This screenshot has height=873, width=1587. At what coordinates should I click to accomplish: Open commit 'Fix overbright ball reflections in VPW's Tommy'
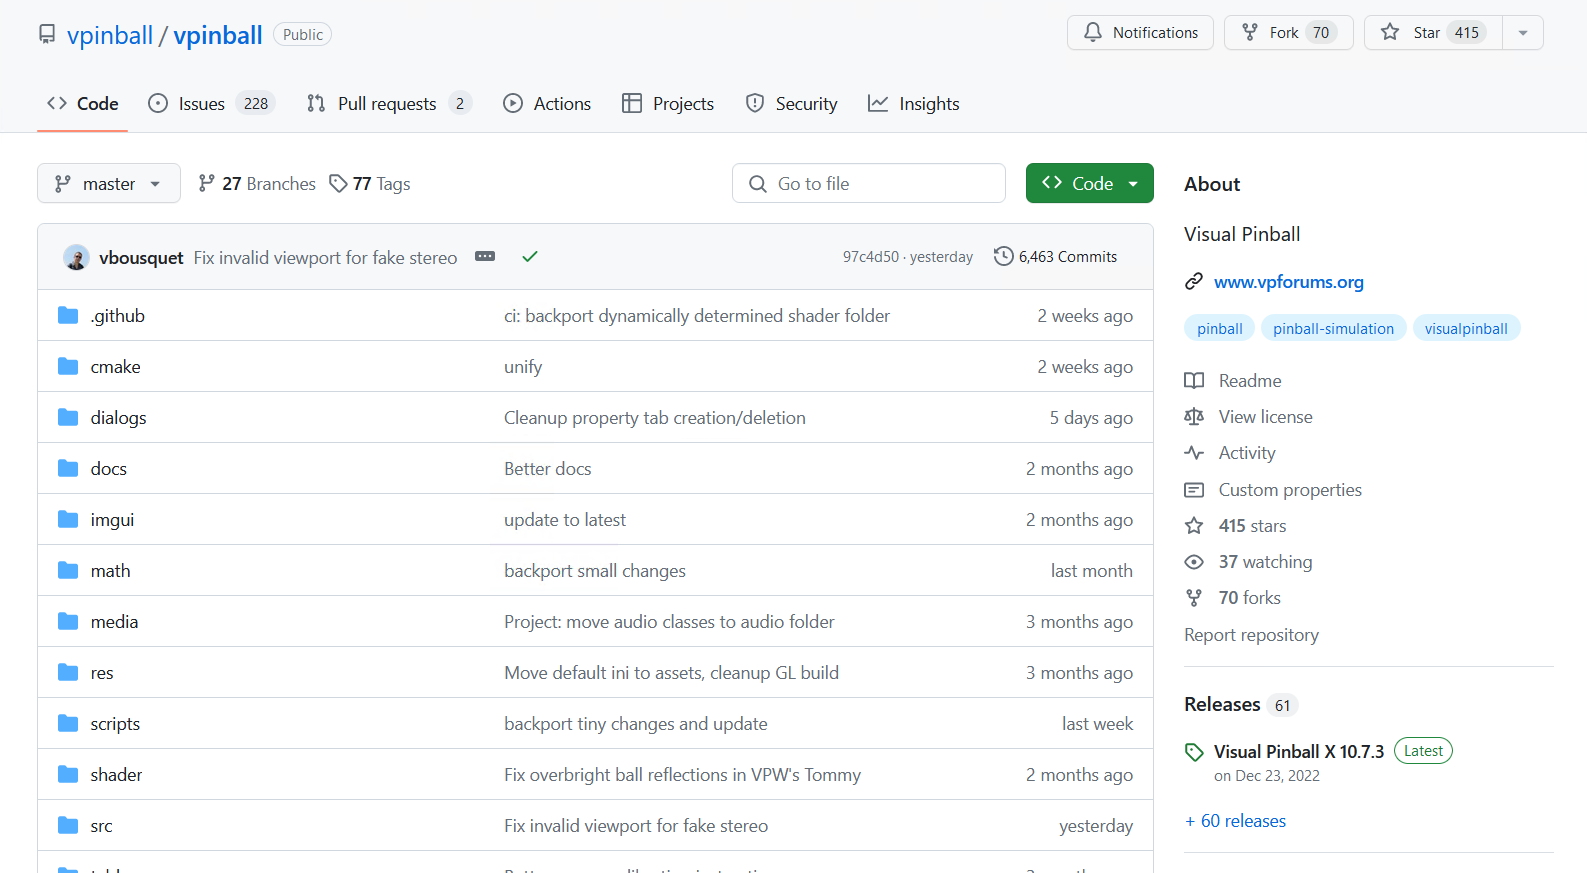682,775
